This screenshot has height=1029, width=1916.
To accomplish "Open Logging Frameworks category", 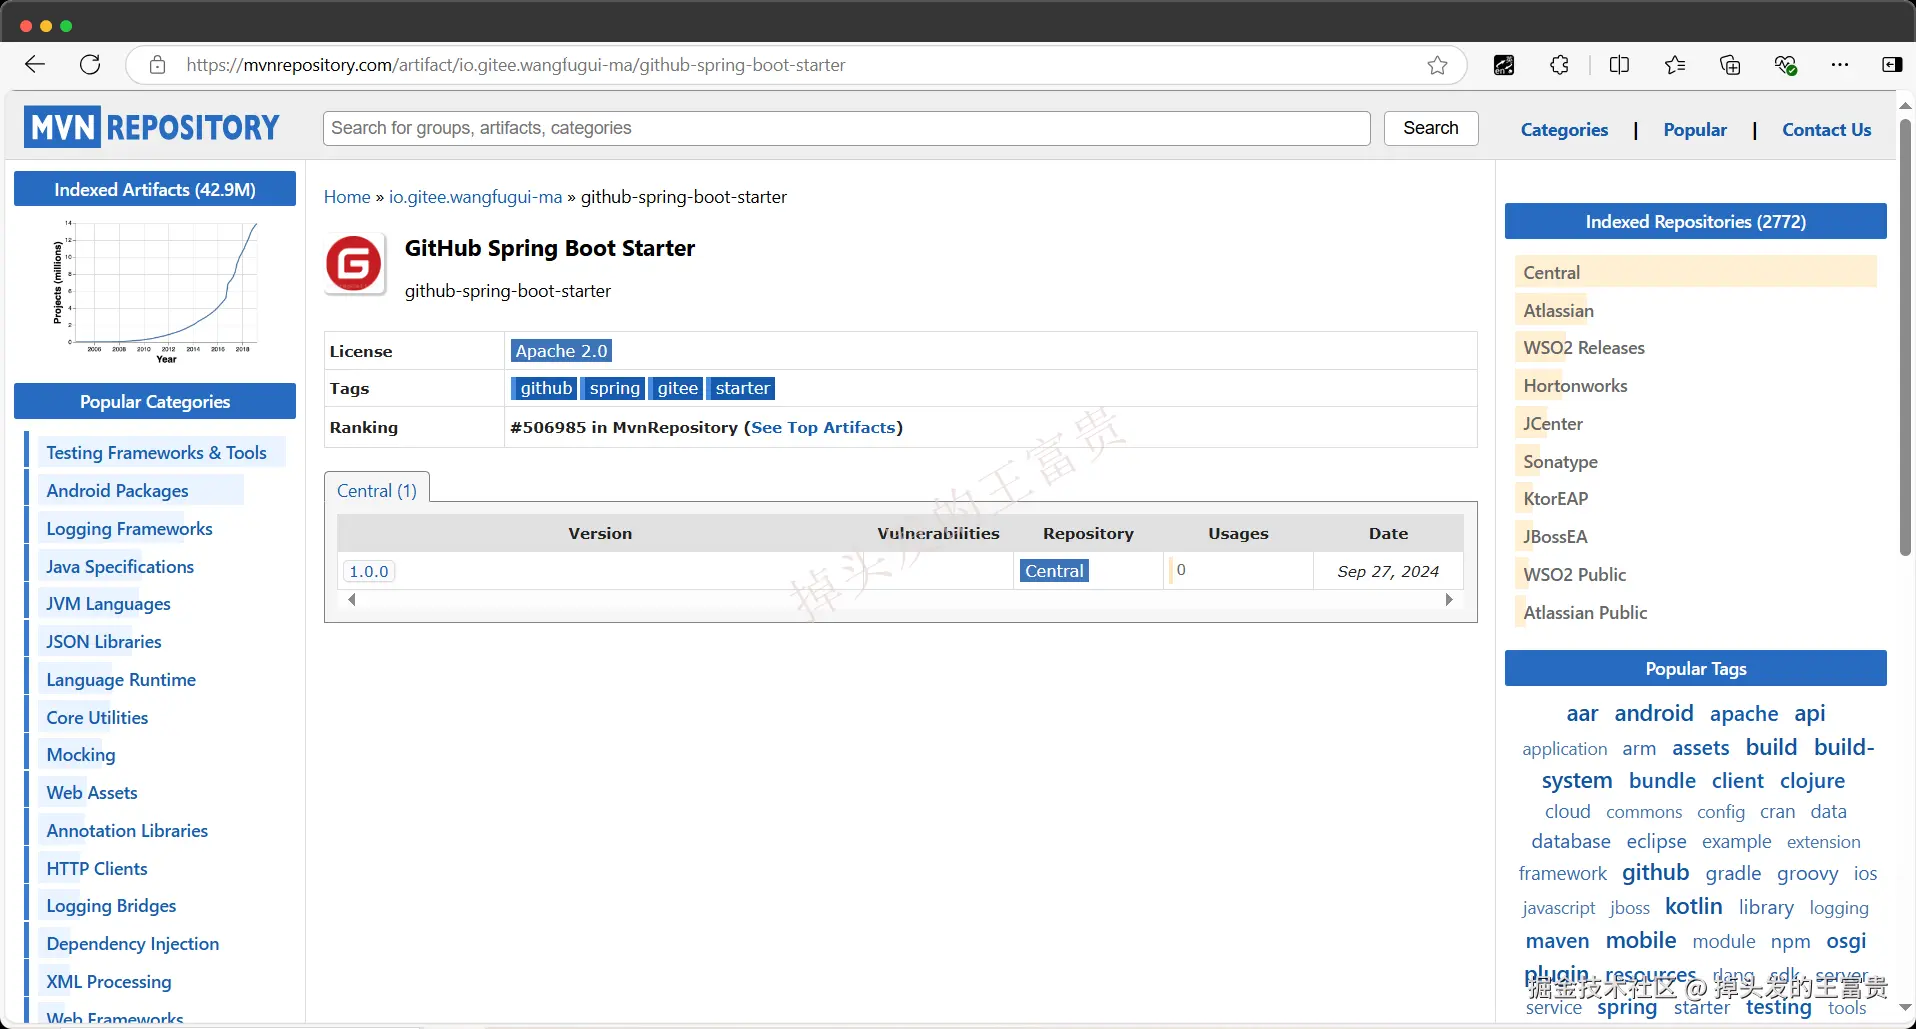I will pyautogui.click(x=129, y=529).
